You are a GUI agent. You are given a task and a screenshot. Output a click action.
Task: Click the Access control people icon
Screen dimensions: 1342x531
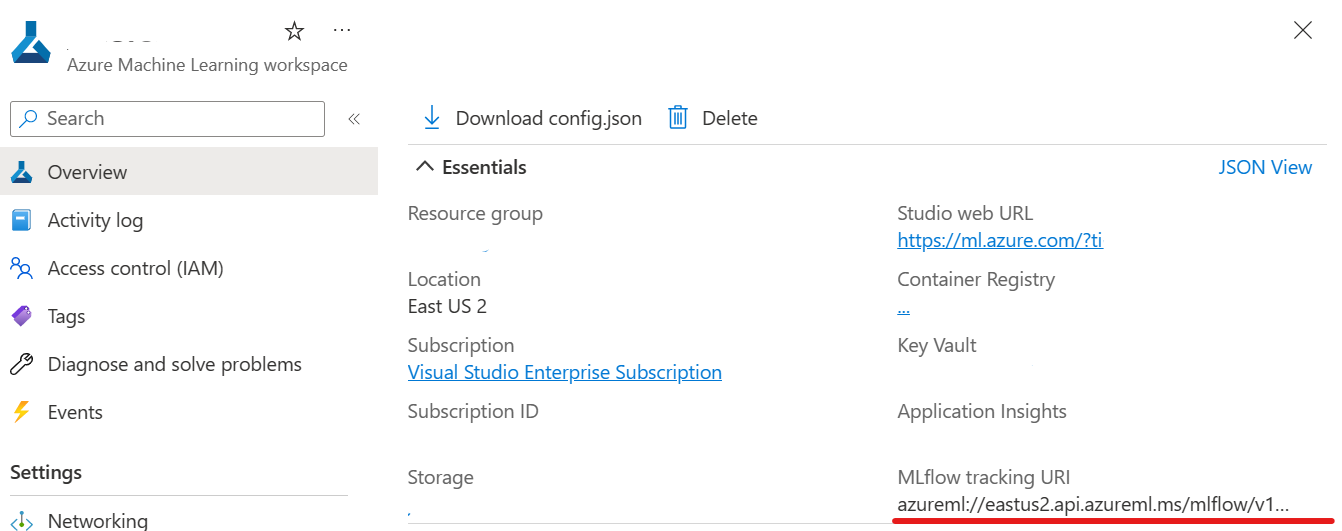pyautogui.click(x=22, y=268)
